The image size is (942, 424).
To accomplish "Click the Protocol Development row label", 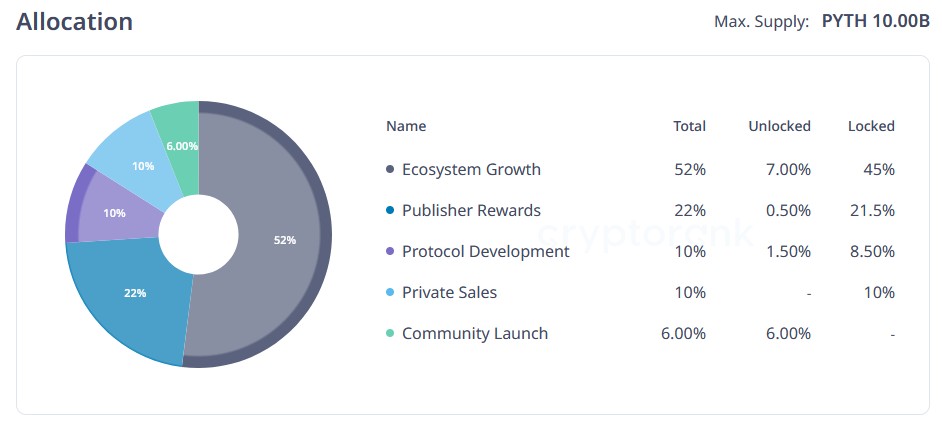I will point(485,252).
